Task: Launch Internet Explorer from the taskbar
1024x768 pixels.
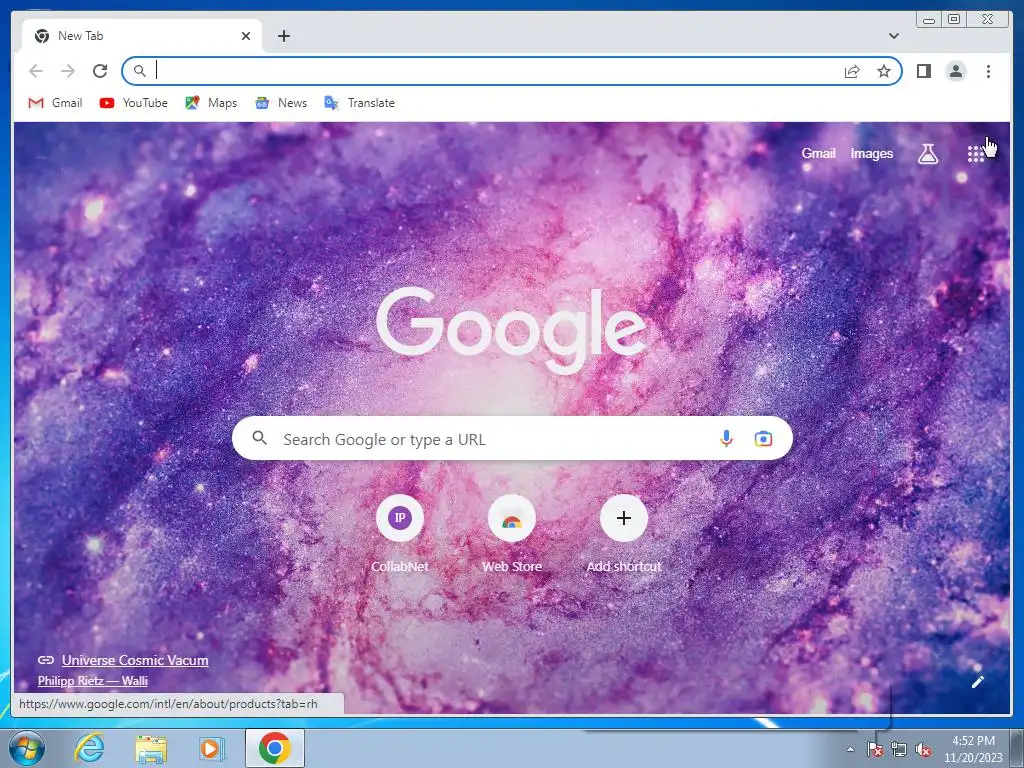Action: point(89,748)
